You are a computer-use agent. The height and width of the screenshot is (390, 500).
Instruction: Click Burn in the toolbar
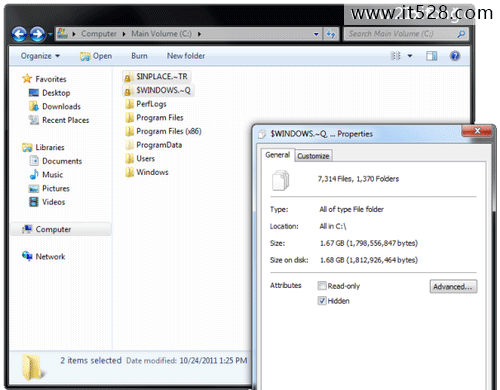point(139,56)
